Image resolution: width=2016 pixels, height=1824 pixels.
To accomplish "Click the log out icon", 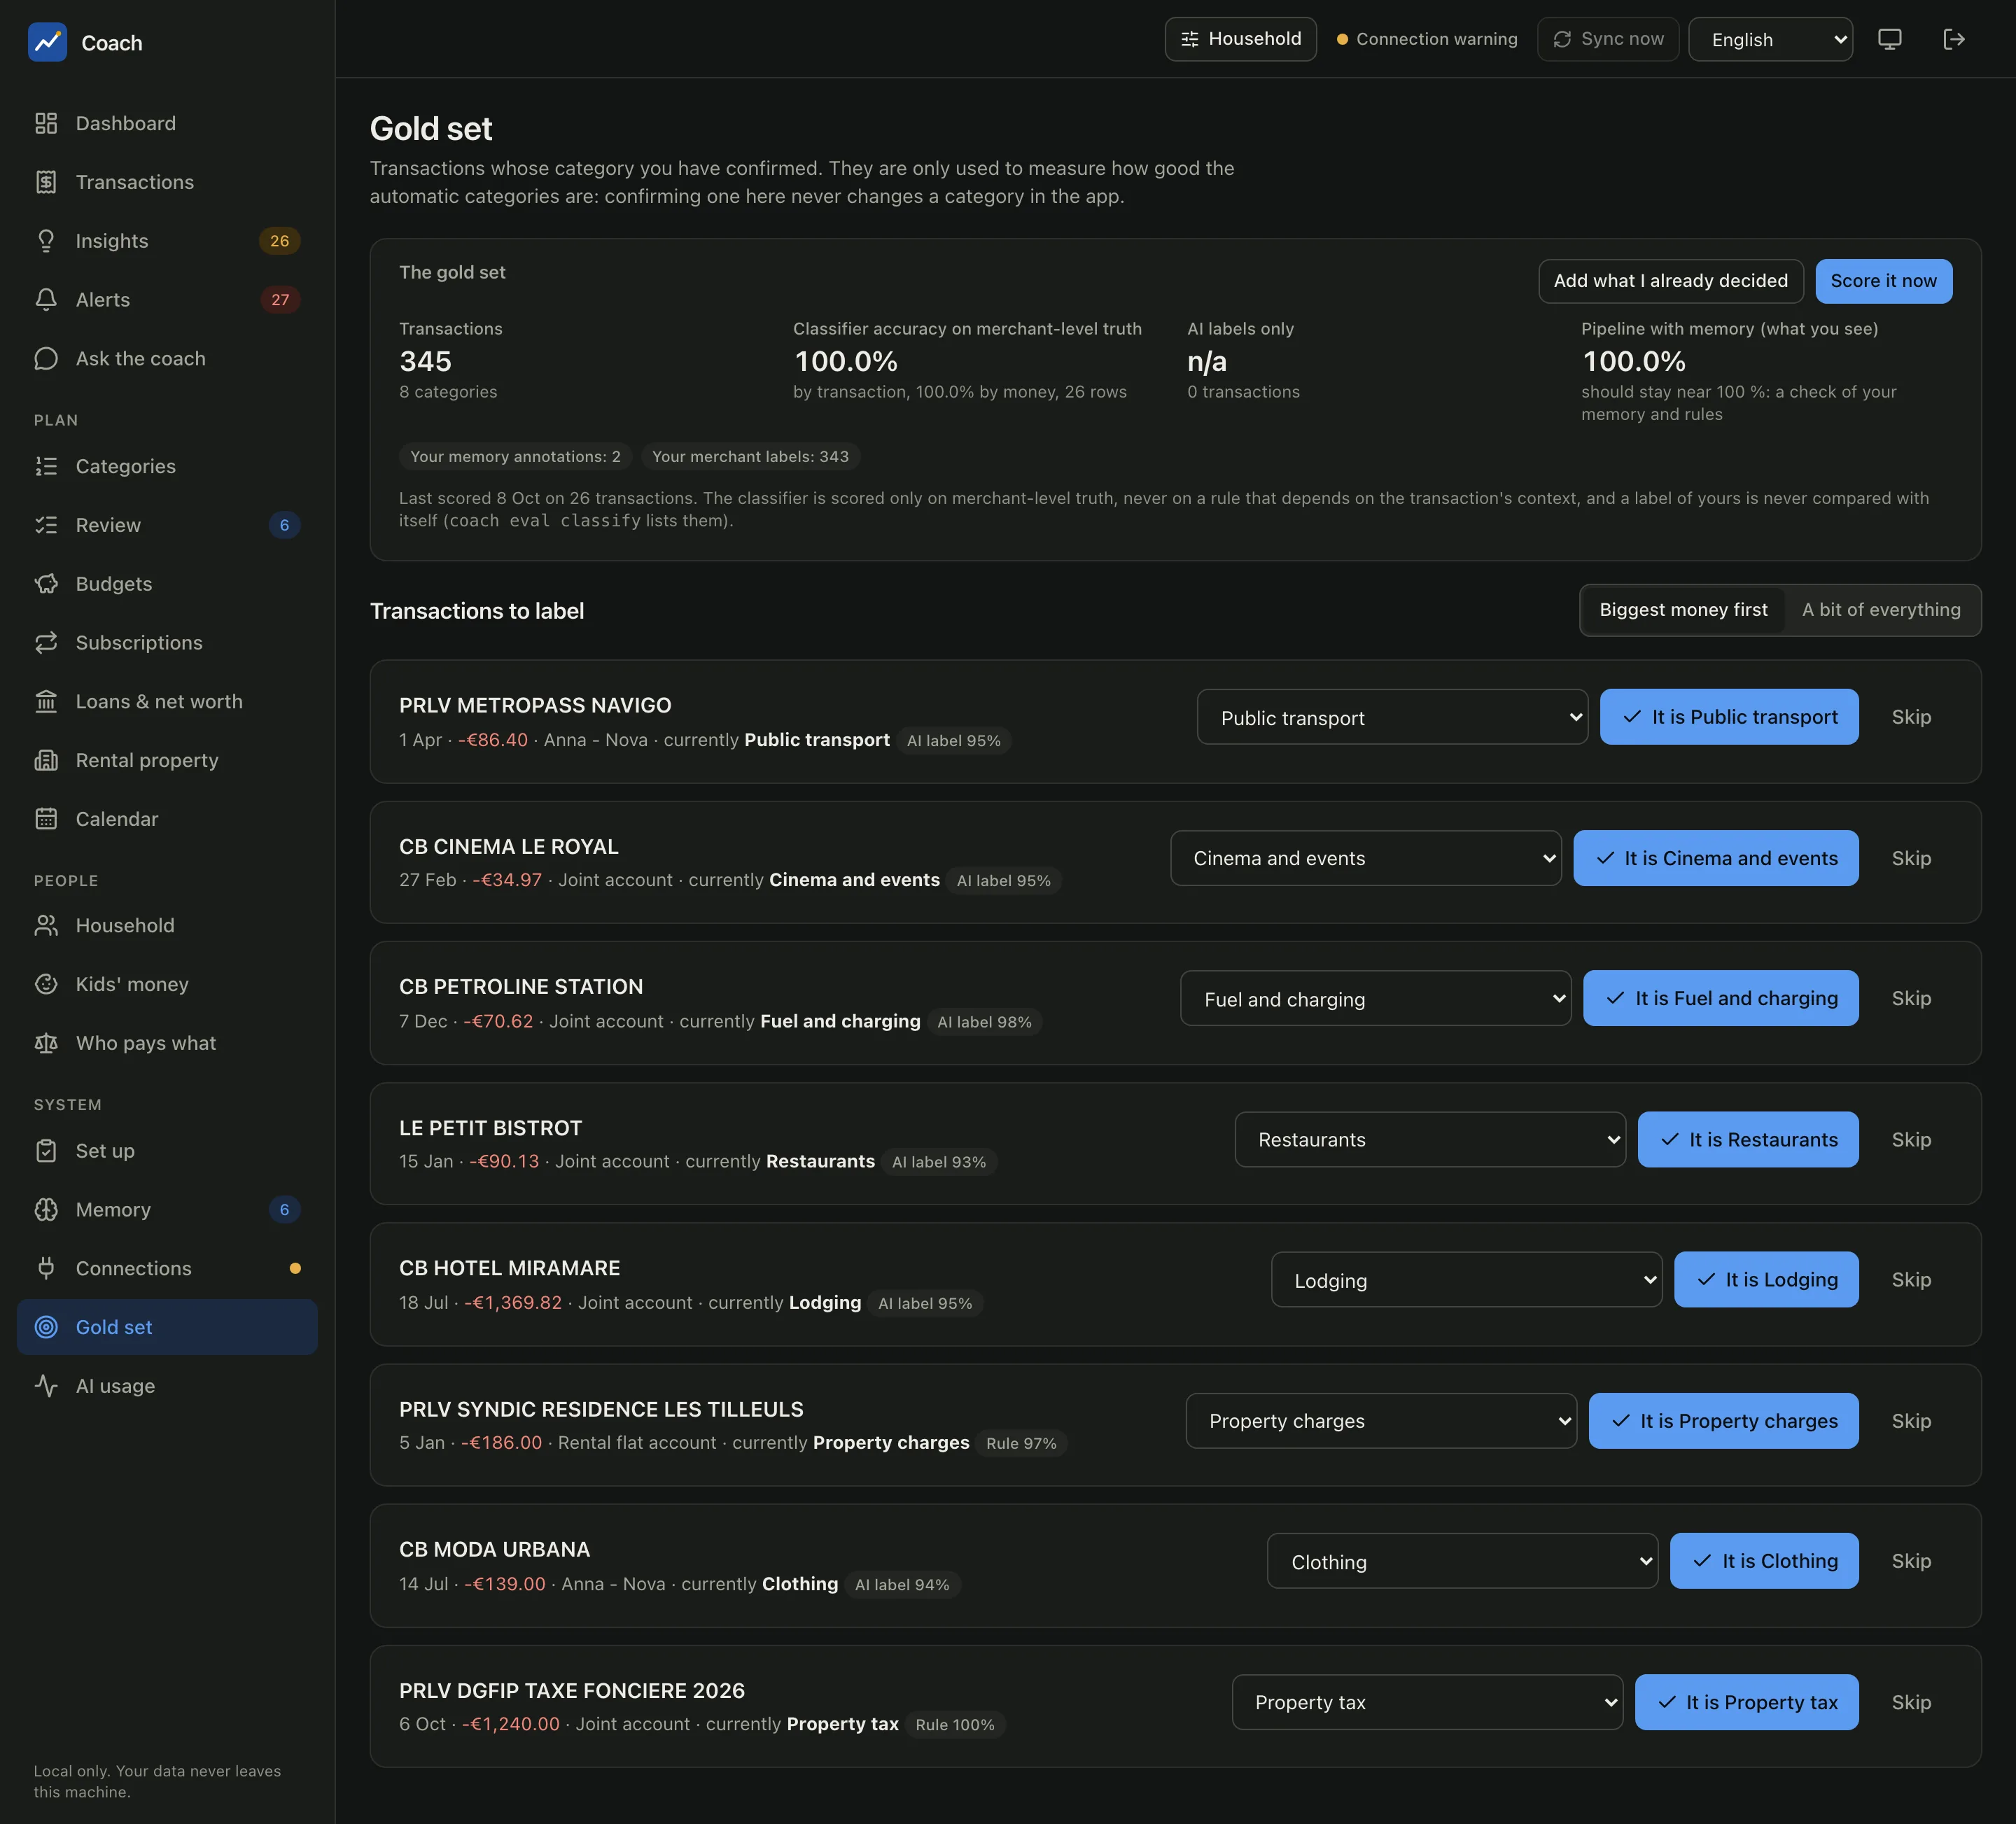I will tap(1953, 39).
